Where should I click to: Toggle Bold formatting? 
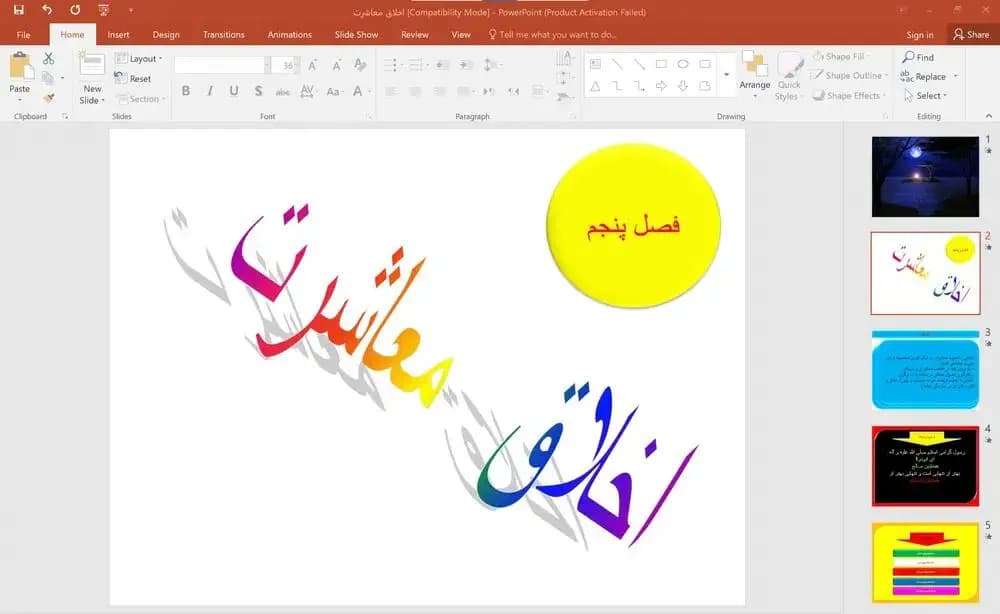point(186,91)
